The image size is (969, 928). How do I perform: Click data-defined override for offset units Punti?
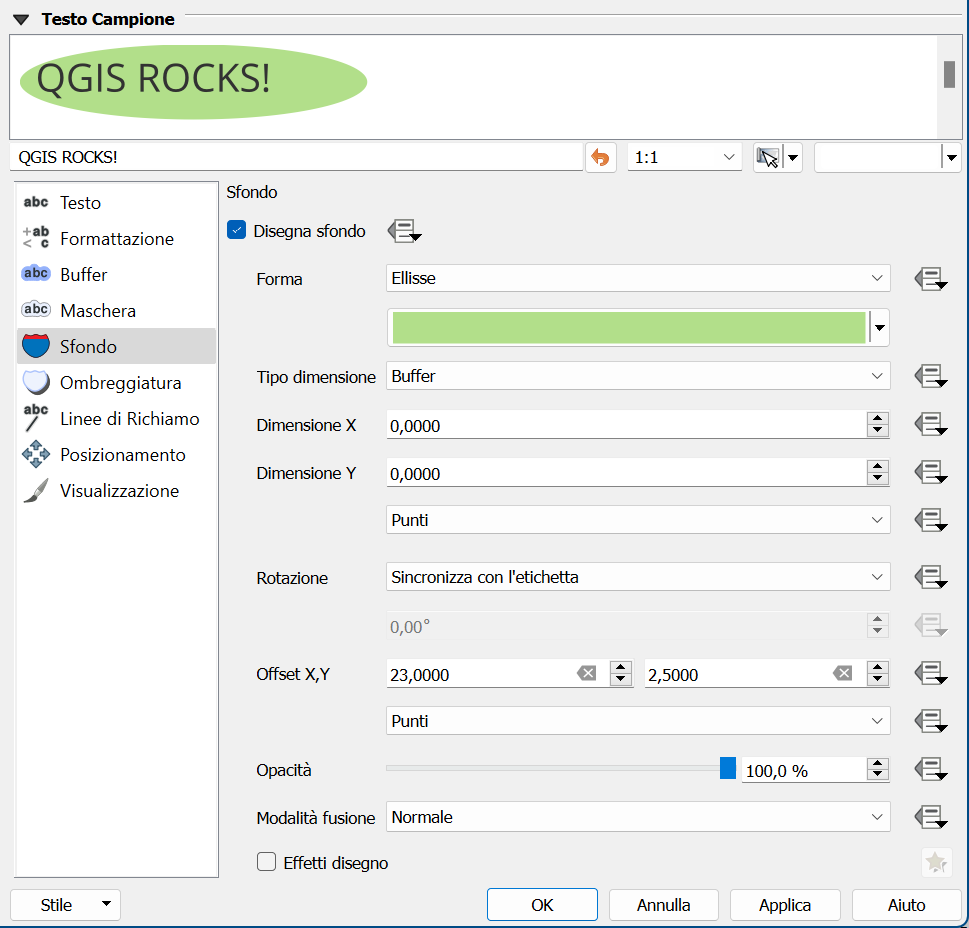931,720
